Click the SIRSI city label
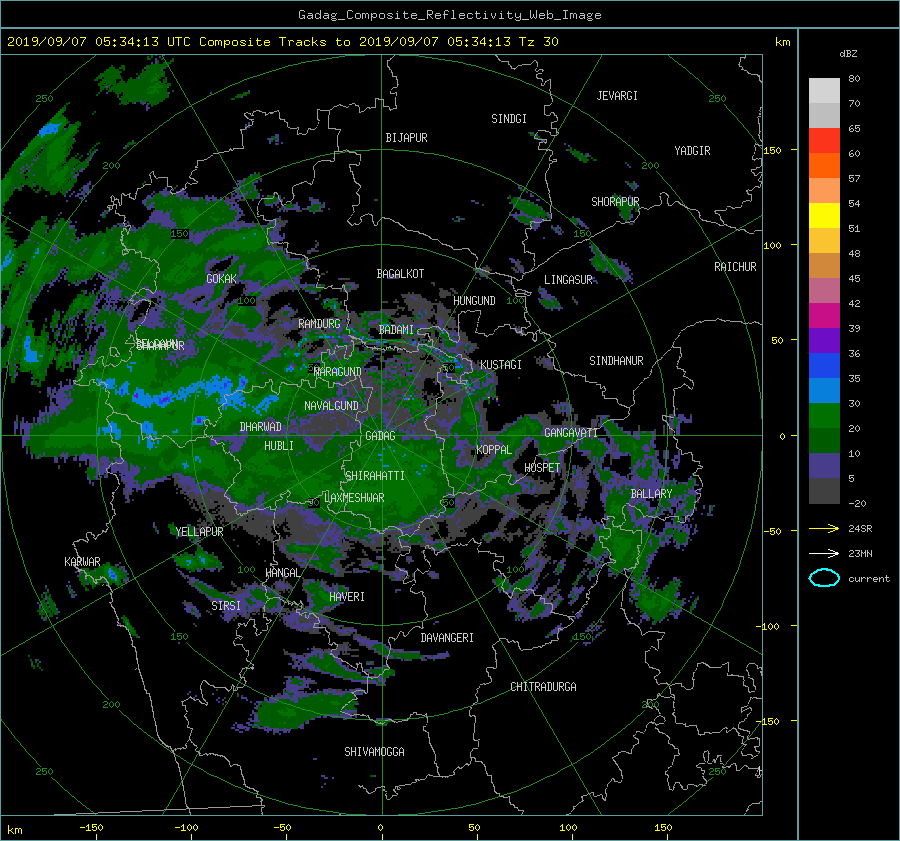Screen dimensions: 900x841 click(226, 606)
